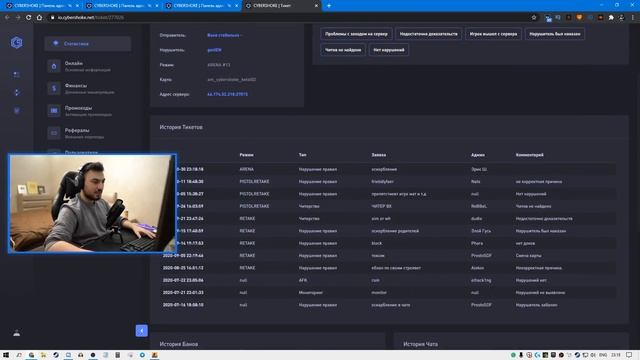This screenshot has height=360, width=640.
Task: Open browser extensions puzzle icon
Action: click(611, 18)
